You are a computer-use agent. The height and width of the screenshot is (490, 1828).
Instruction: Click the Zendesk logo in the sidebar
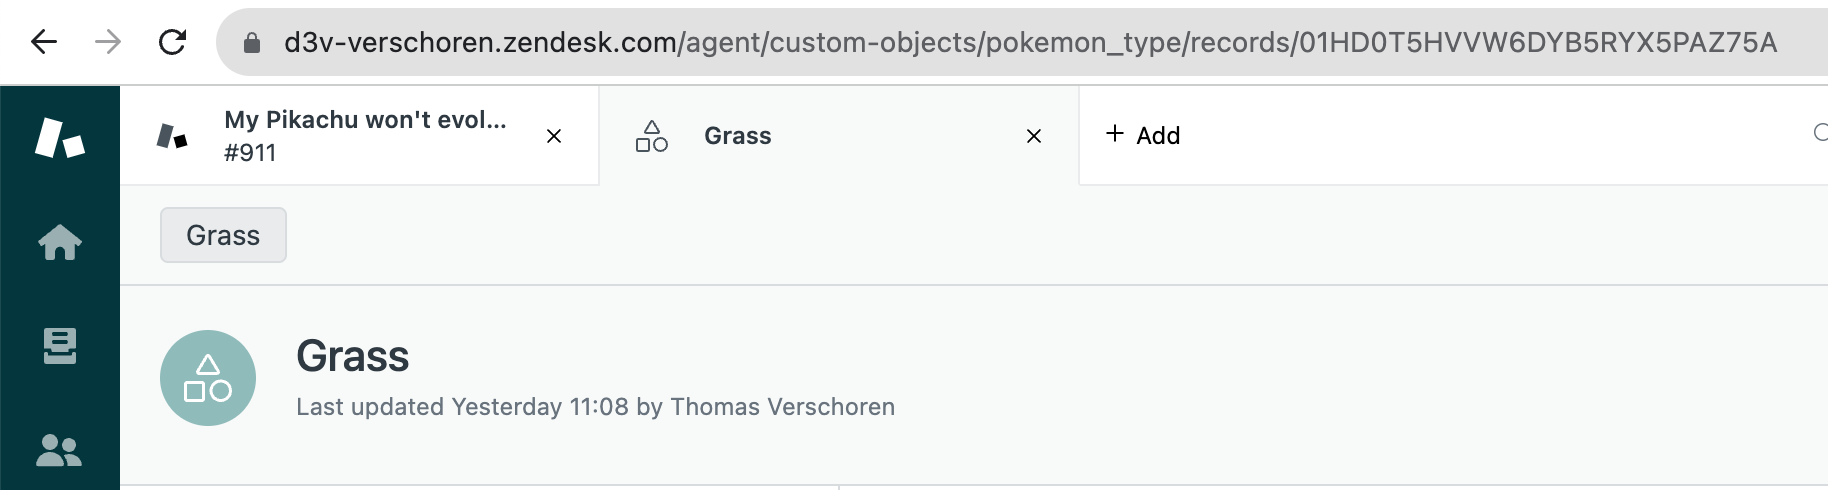pyautogui.click(x=60, y=137)
